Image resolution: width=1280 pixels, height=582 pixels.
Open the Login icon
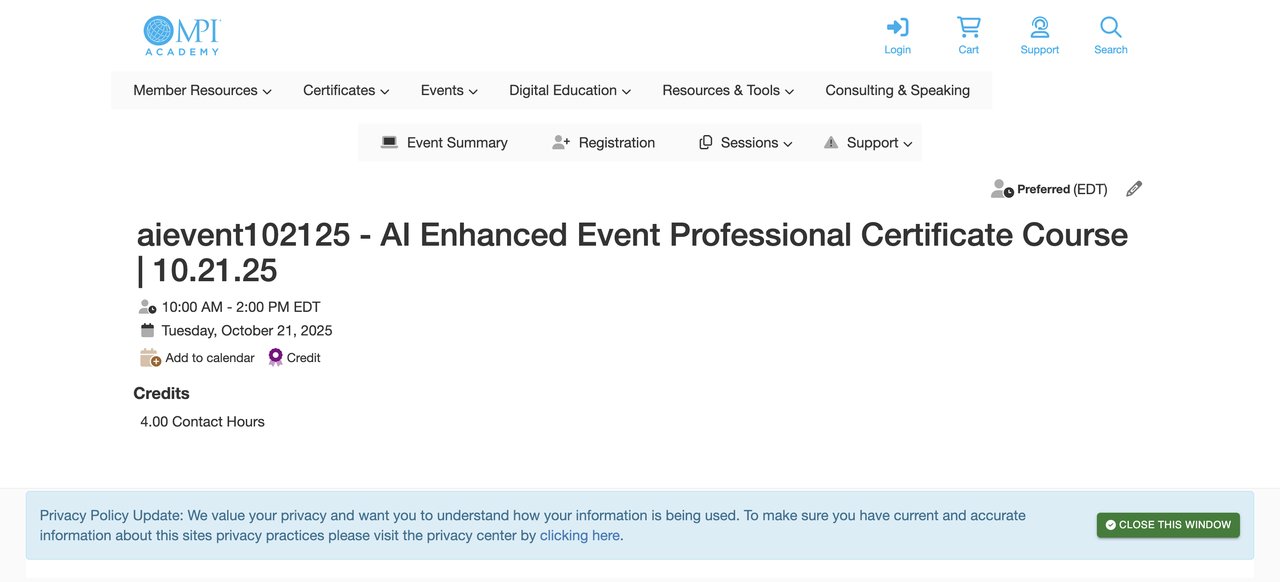pos(897,28)
